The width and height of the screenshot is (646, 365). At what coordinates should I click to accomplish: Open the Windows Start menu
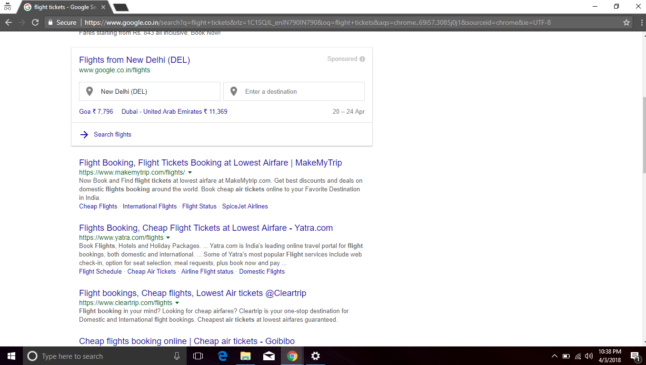click(11, 356)
